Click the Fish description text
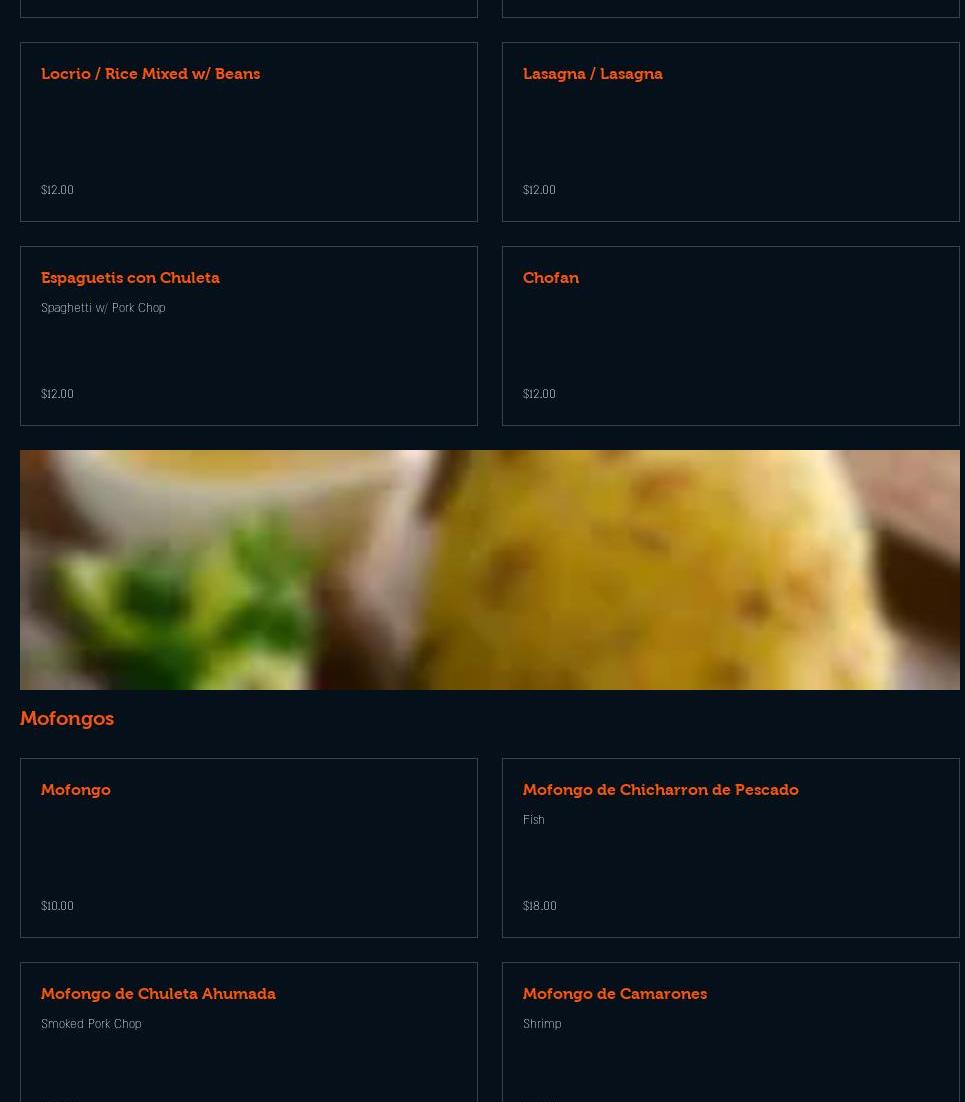 533,819
